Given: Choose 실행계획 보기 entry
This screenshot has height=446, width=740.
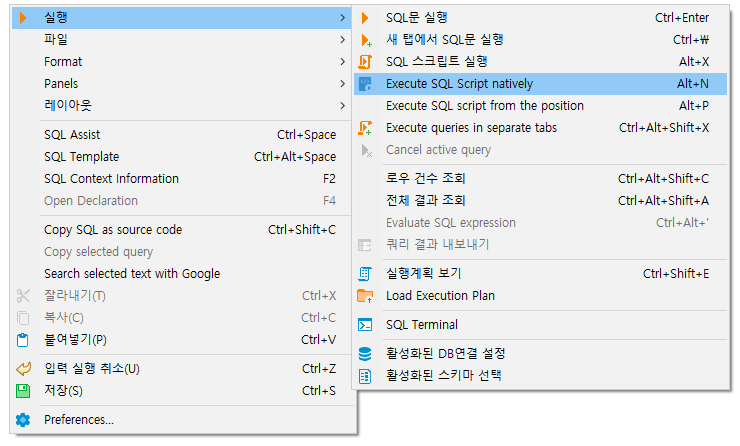Looking at the screenshot, I should pyautogui.click(x=540, y=274).
